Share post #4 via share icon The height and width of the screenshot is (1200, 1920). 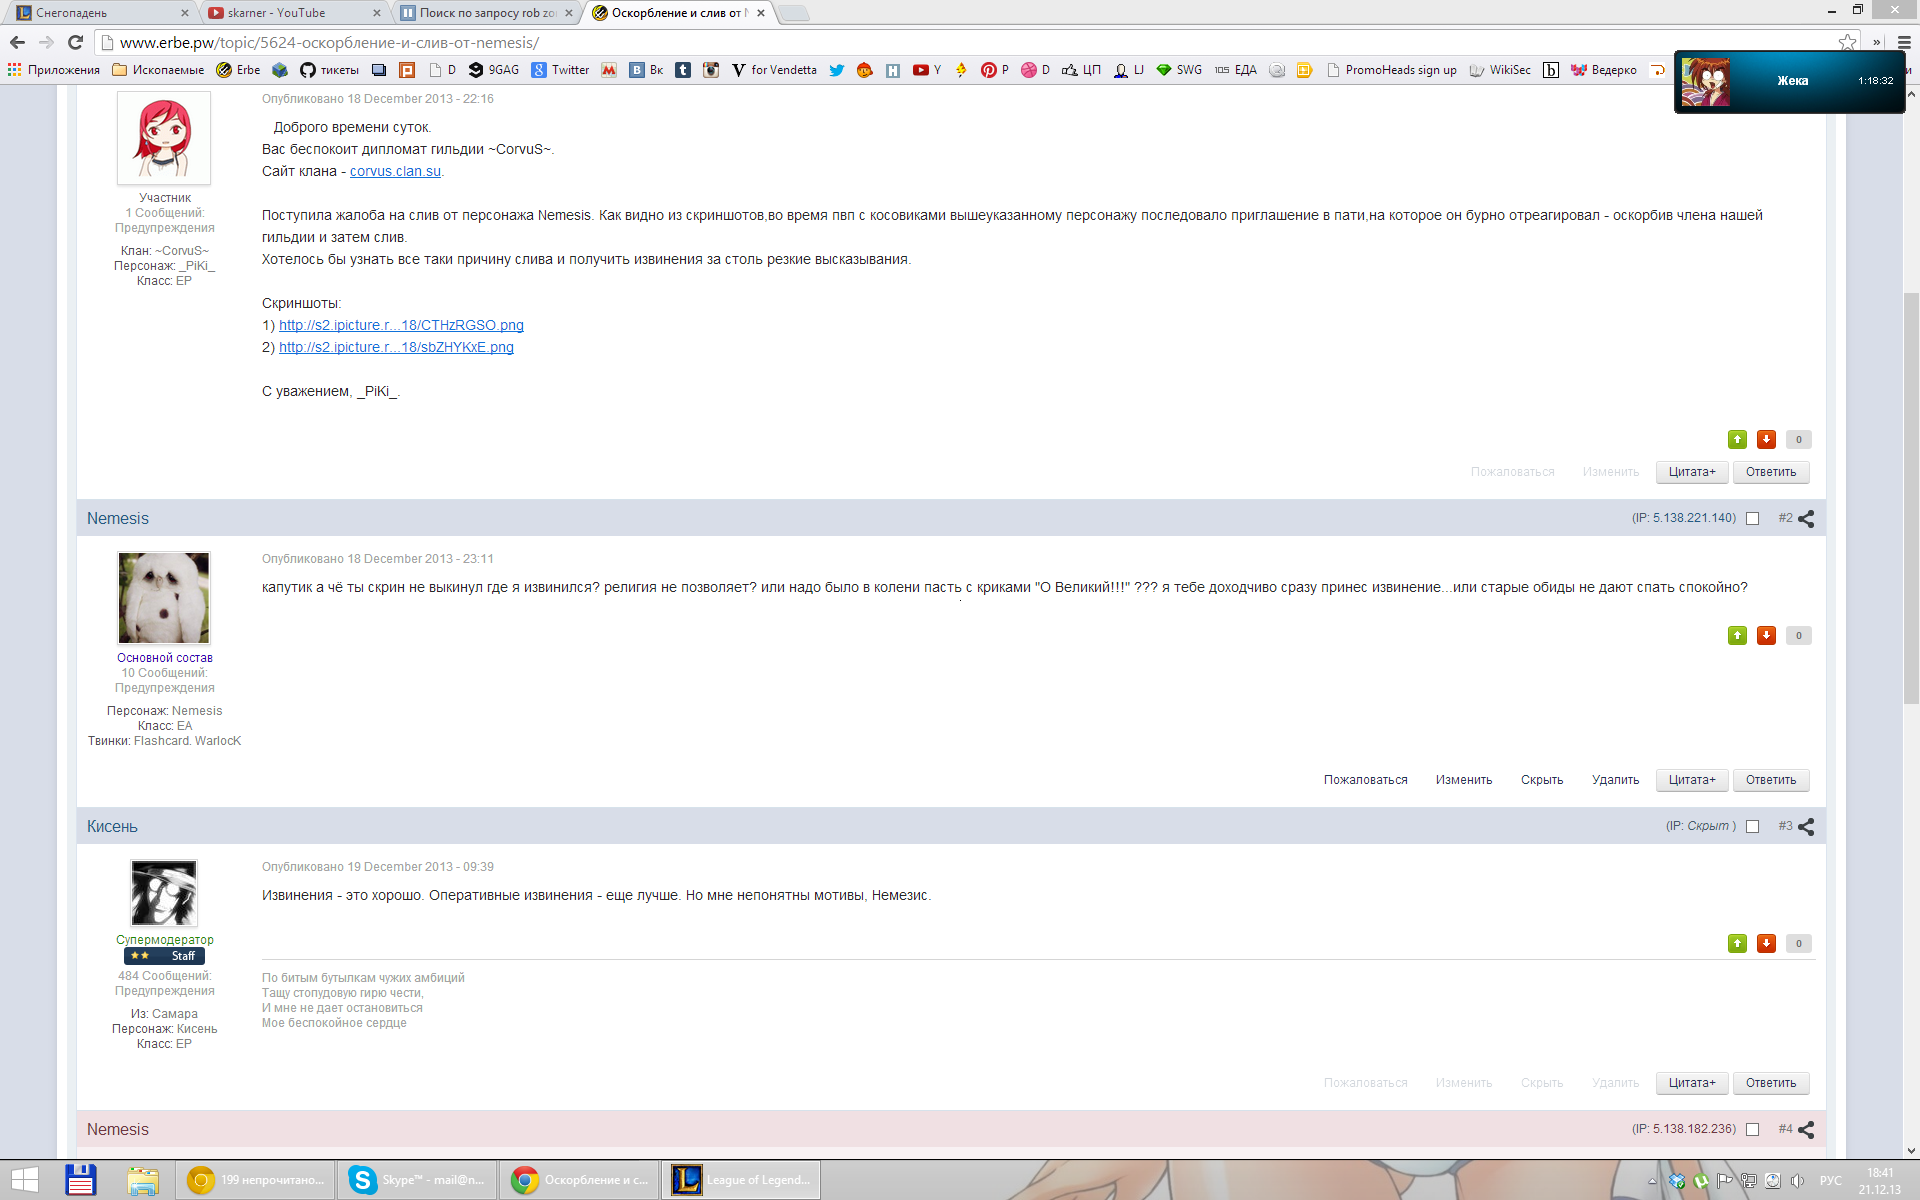tap(1806, 1129)
